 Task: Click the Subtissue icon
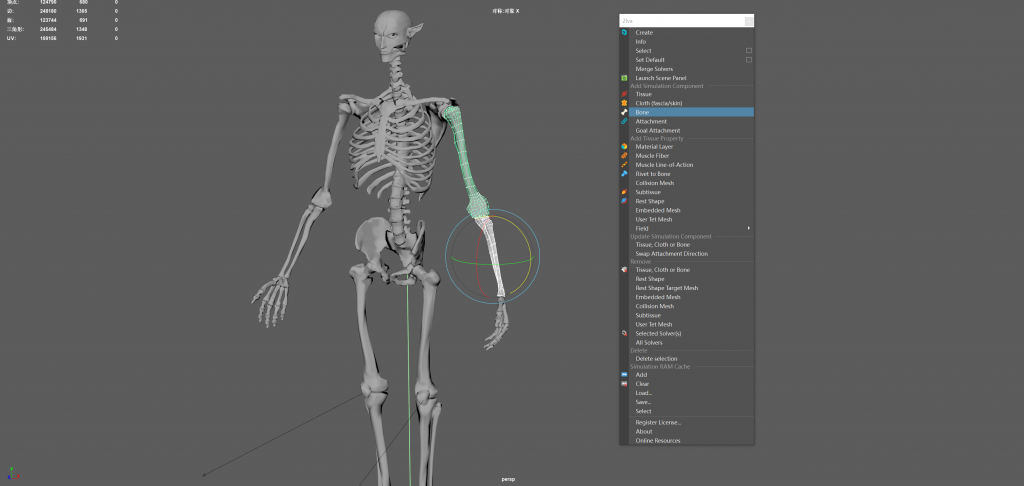624,192
